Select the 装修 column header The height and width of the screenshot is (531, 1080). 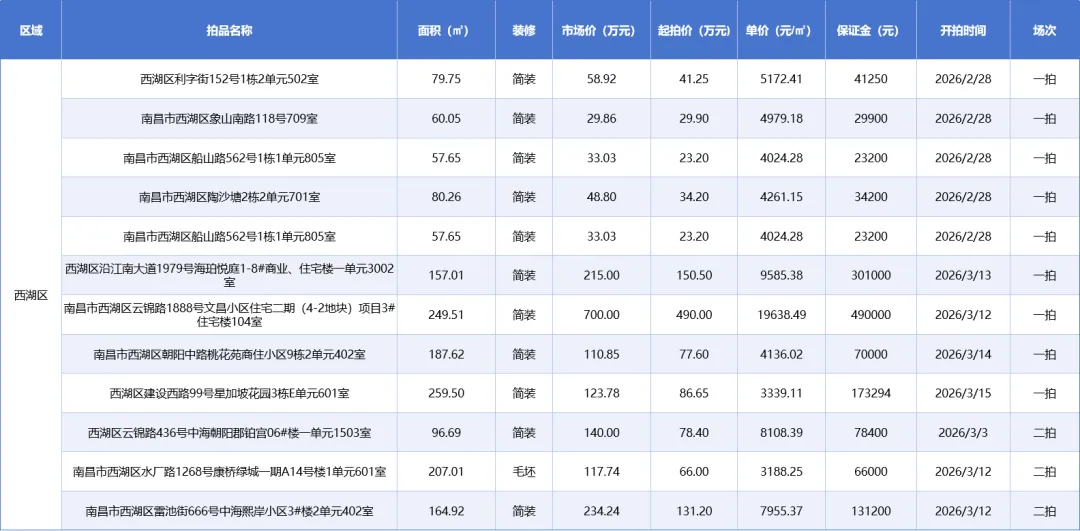[x=523, y=31]
